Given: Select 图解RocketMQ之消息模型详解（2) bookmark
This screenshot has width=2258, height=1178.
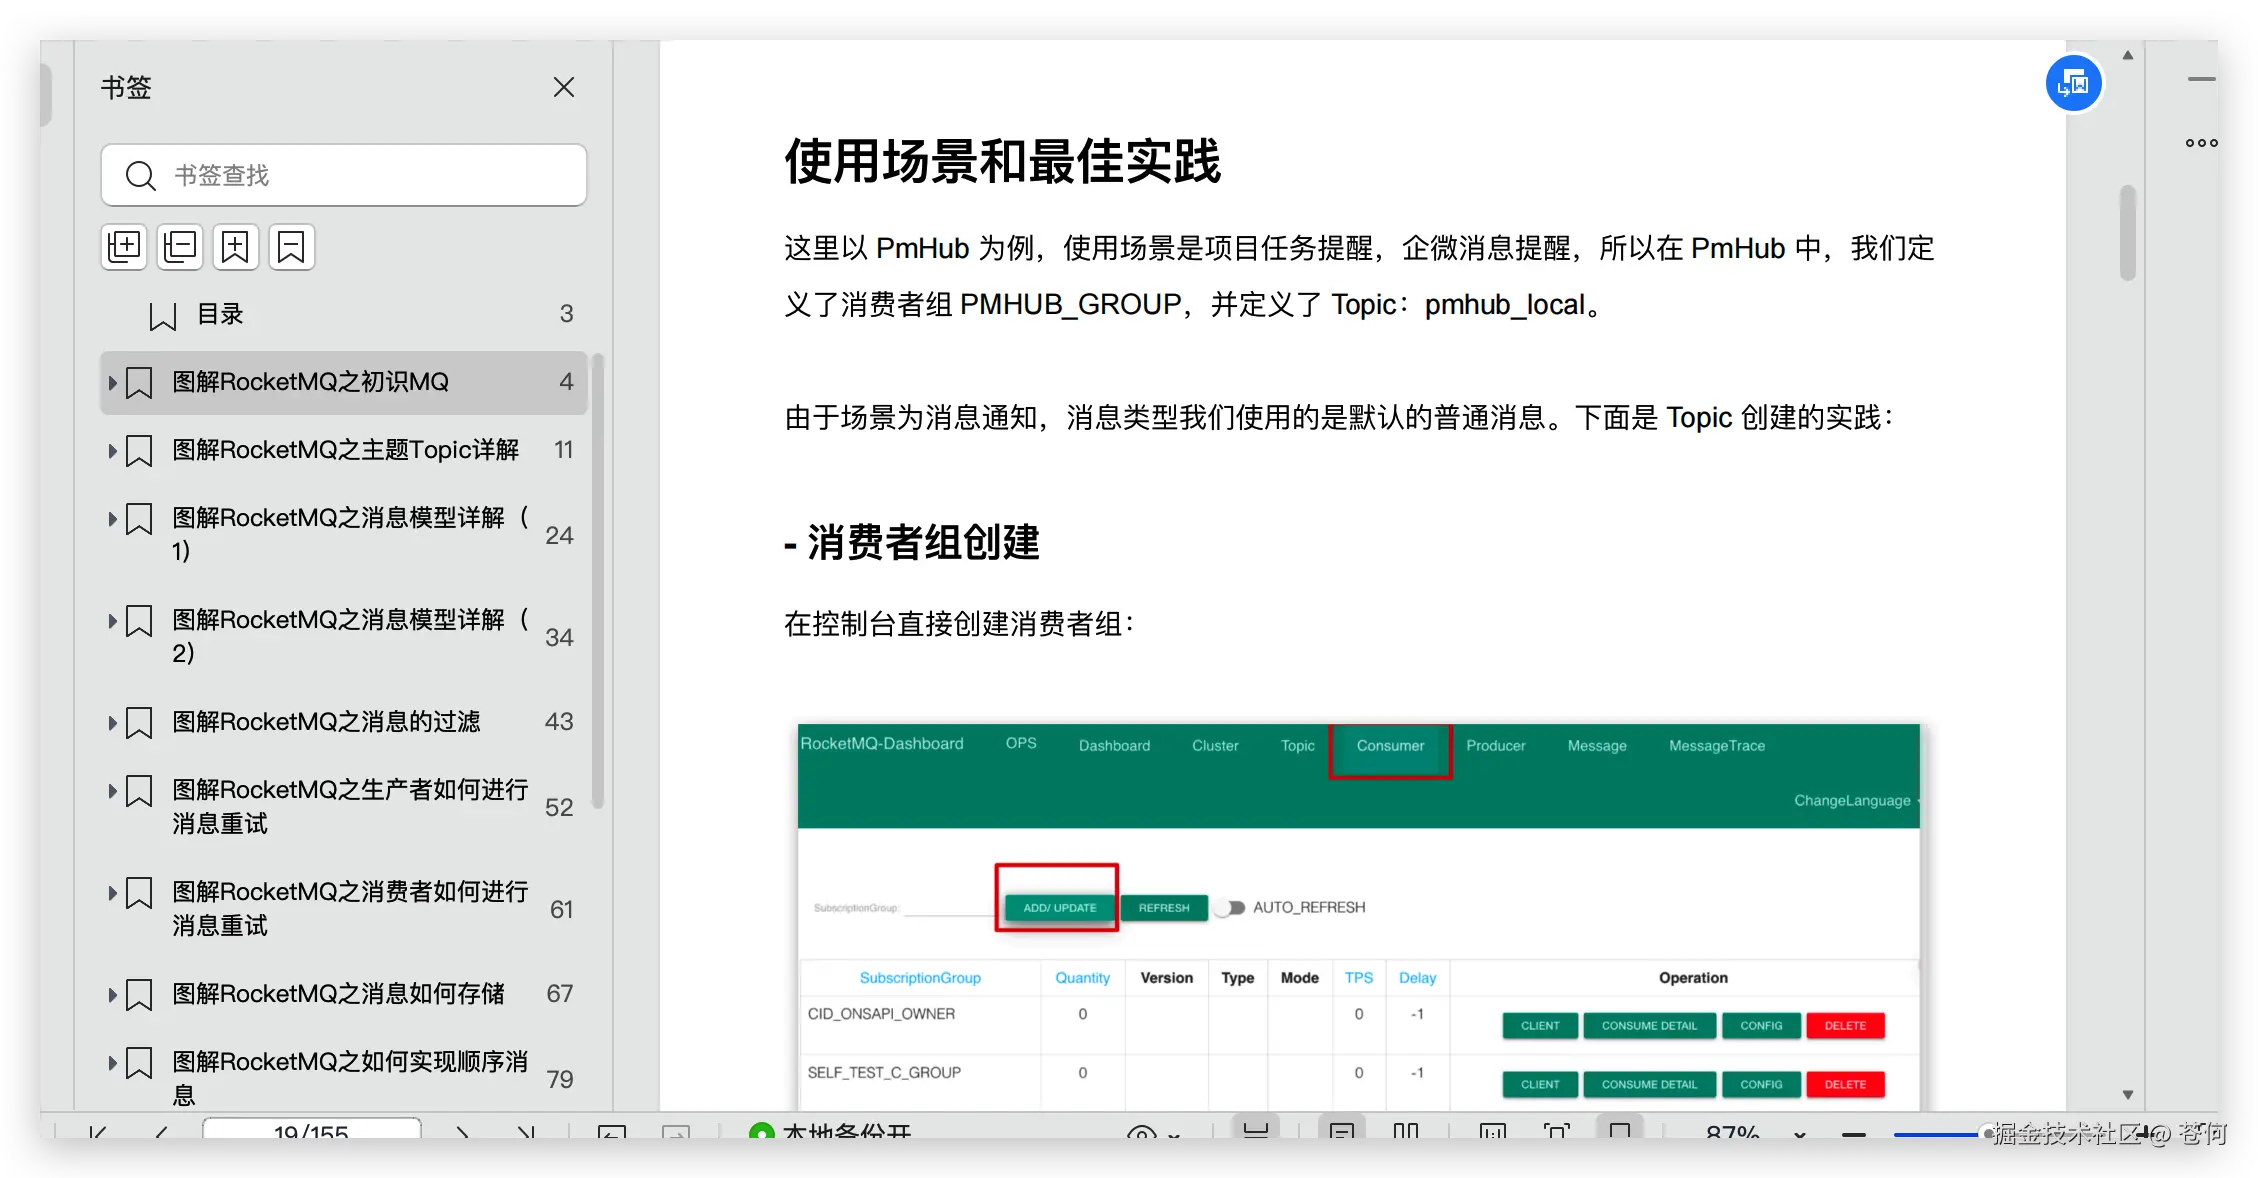Looking at the screenshot, I should (350, 637).
